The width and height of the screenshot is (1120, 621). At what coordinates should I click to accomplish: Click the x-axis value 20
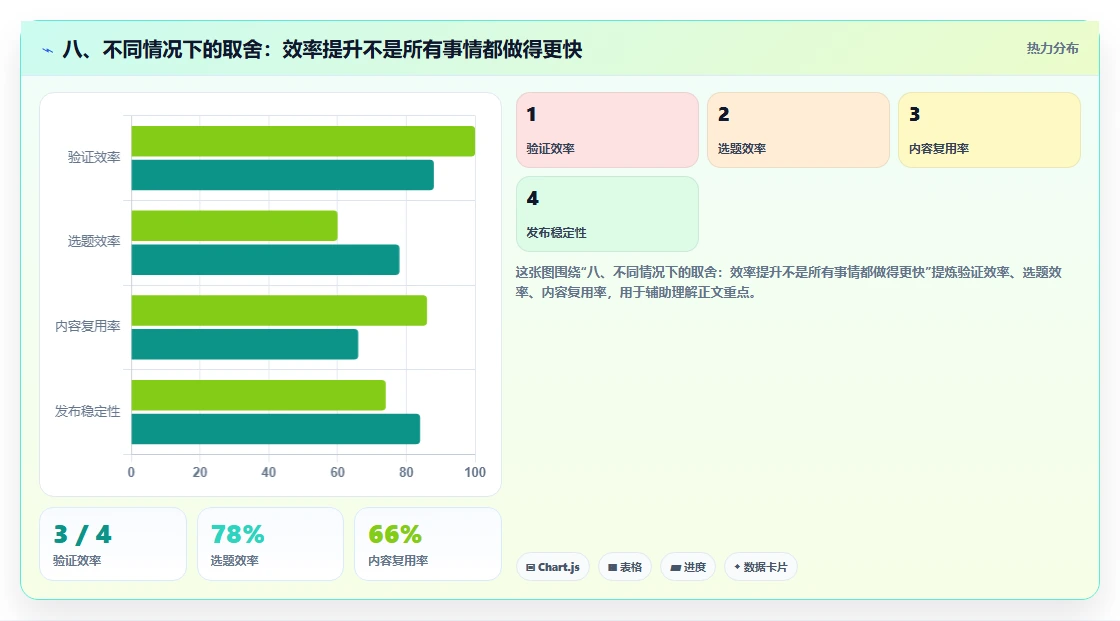point(200,472)
